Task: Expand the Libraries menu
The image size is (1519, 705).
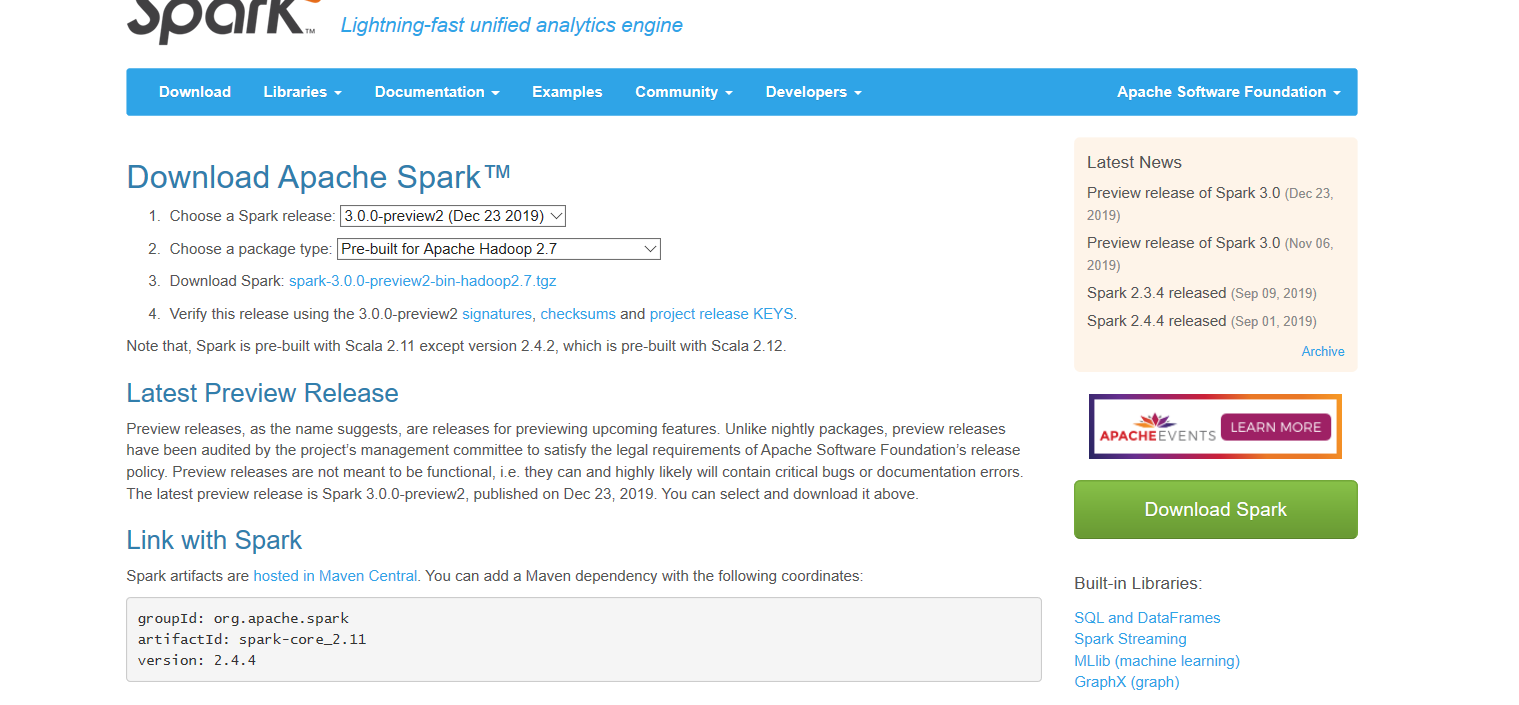Action: pos(303,92)
